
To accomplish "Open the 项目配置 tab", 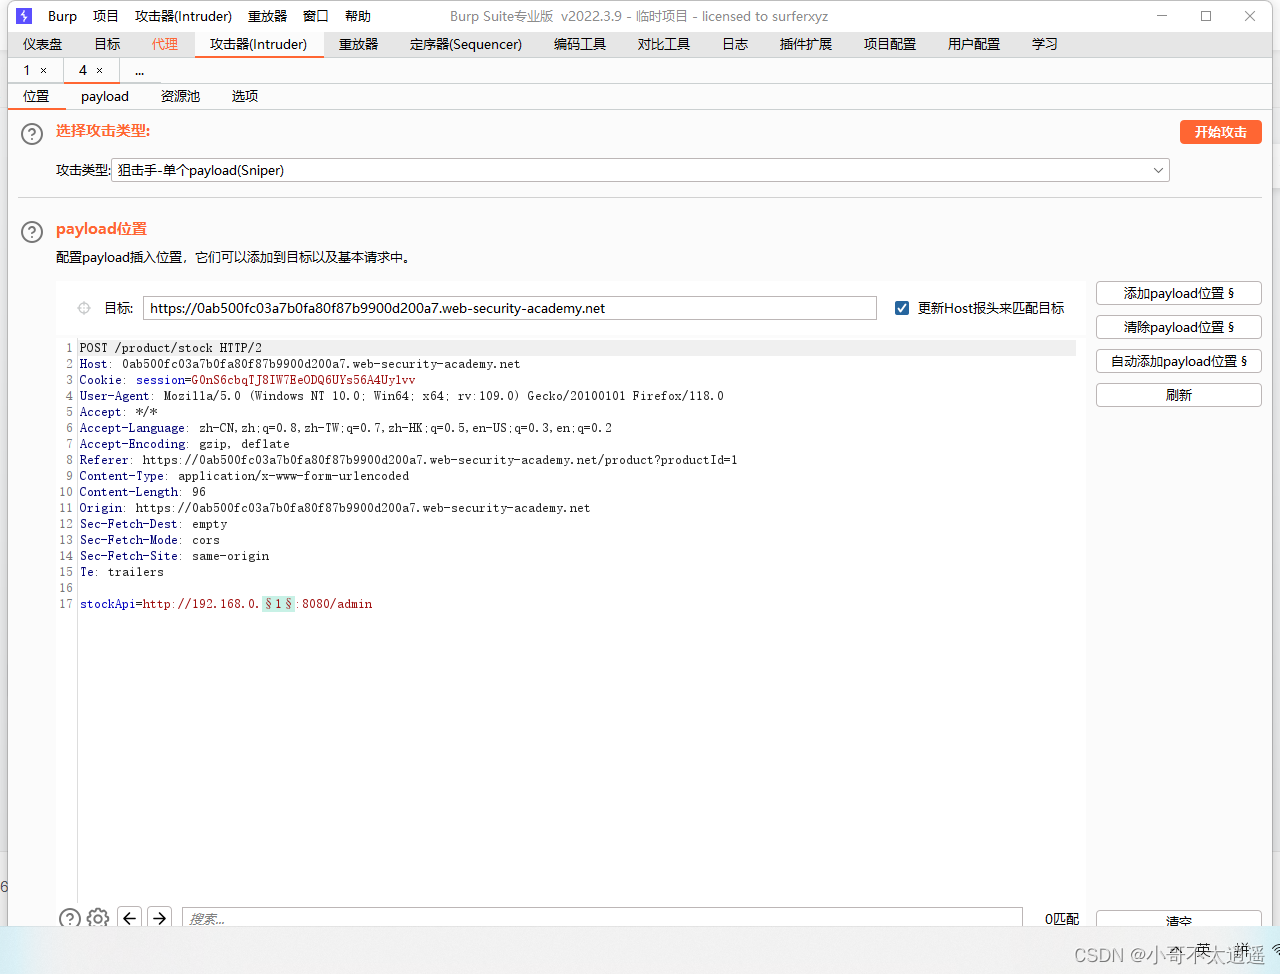I will [890, 44].
